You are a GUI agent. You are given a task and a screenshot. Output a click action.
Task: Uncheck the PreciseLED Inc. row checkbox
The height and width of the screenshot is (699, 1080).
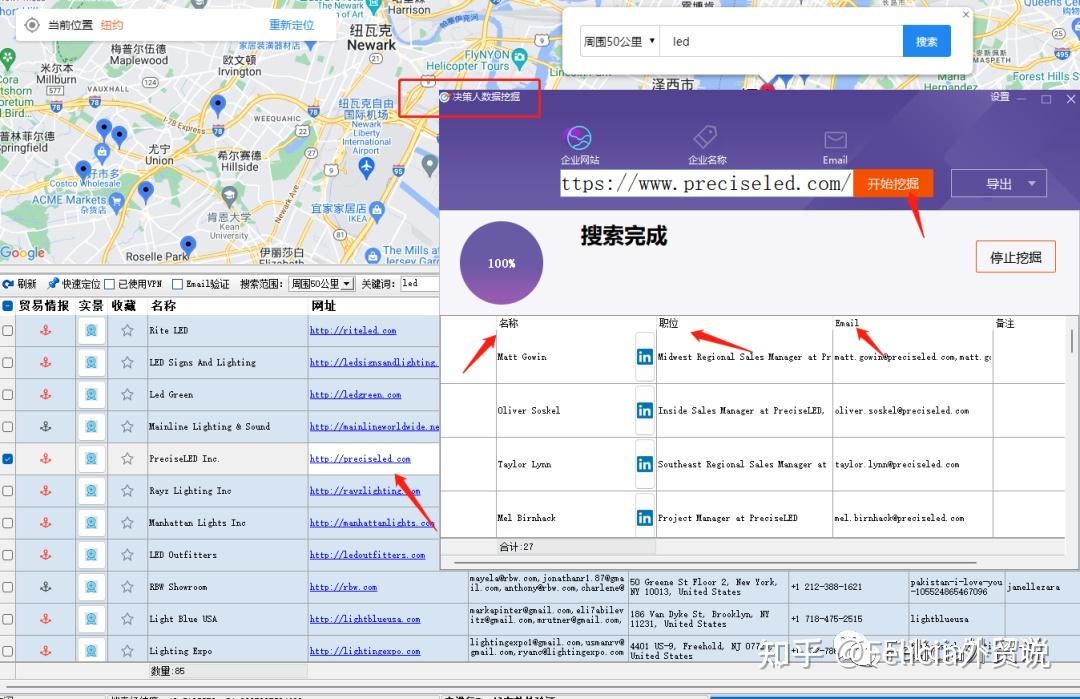point(8,459)
